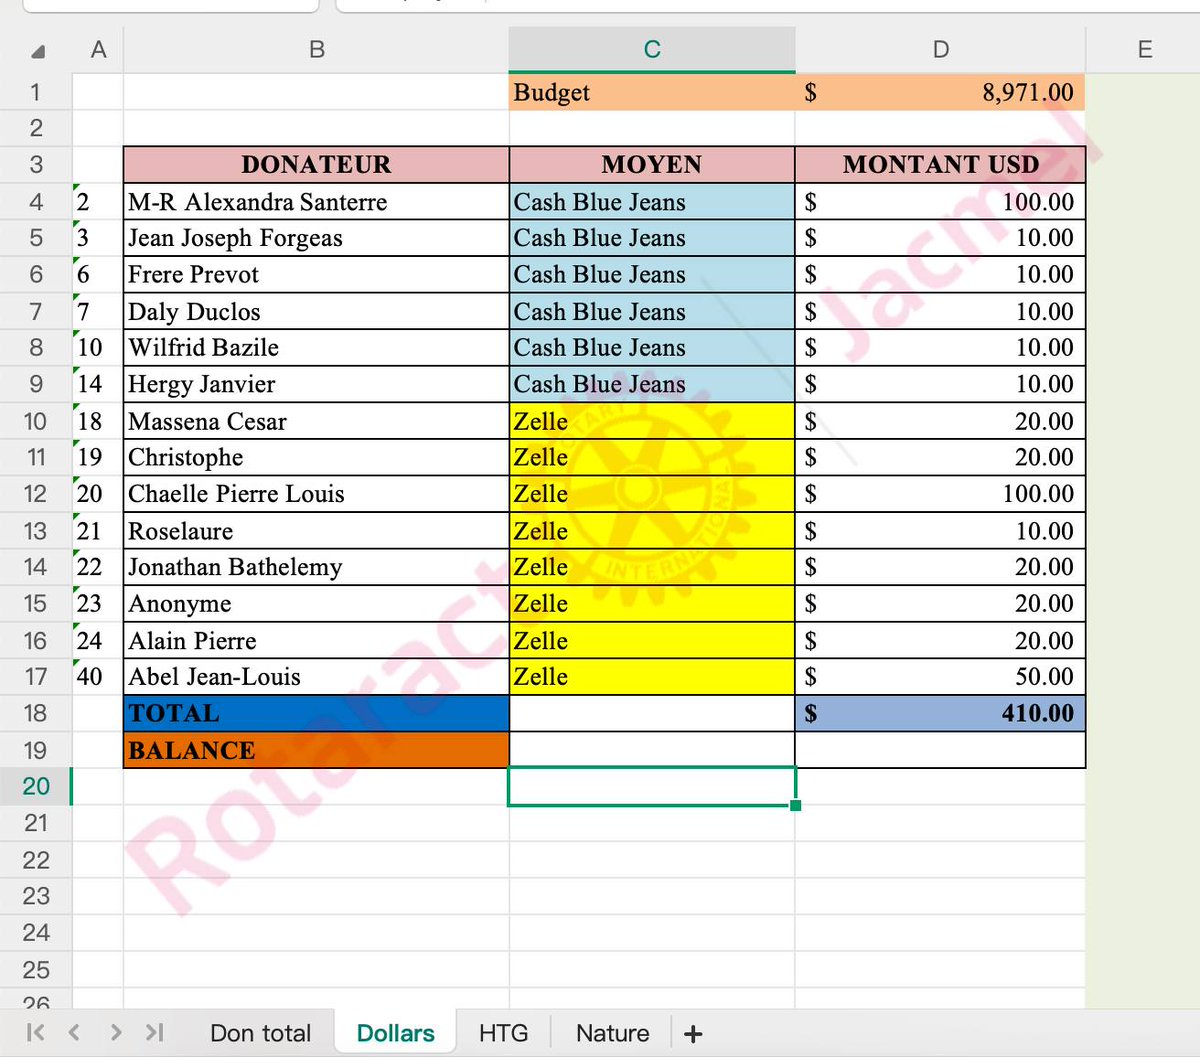The image size is (1200, 1057).
Task: Click the 410.00 total amount cell
Action: (x=940, y=713)
